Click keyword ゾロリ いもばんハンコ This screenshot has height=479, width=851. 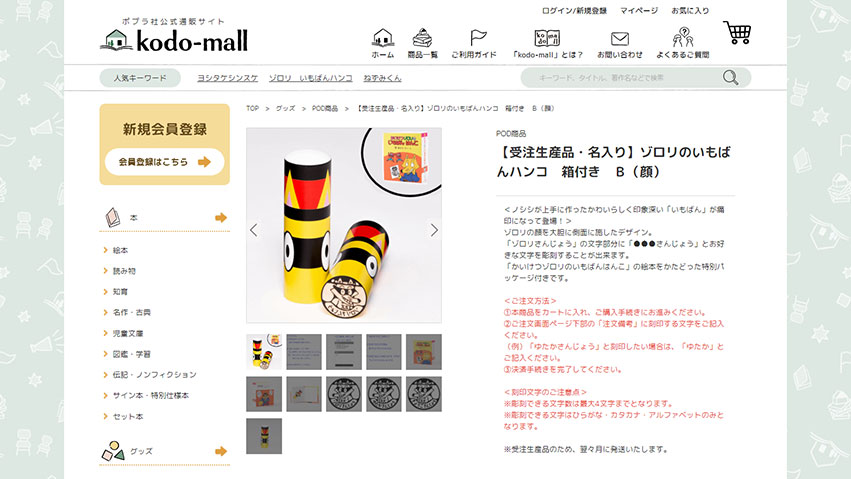310,78
